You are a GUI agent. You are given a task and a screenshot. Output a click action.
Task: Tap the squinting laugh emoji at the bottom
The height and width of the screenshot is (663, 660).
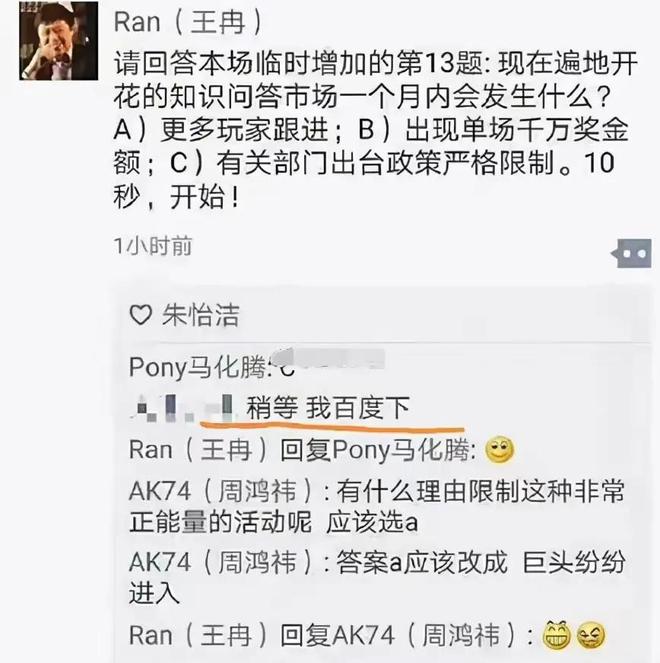[591, 636]
